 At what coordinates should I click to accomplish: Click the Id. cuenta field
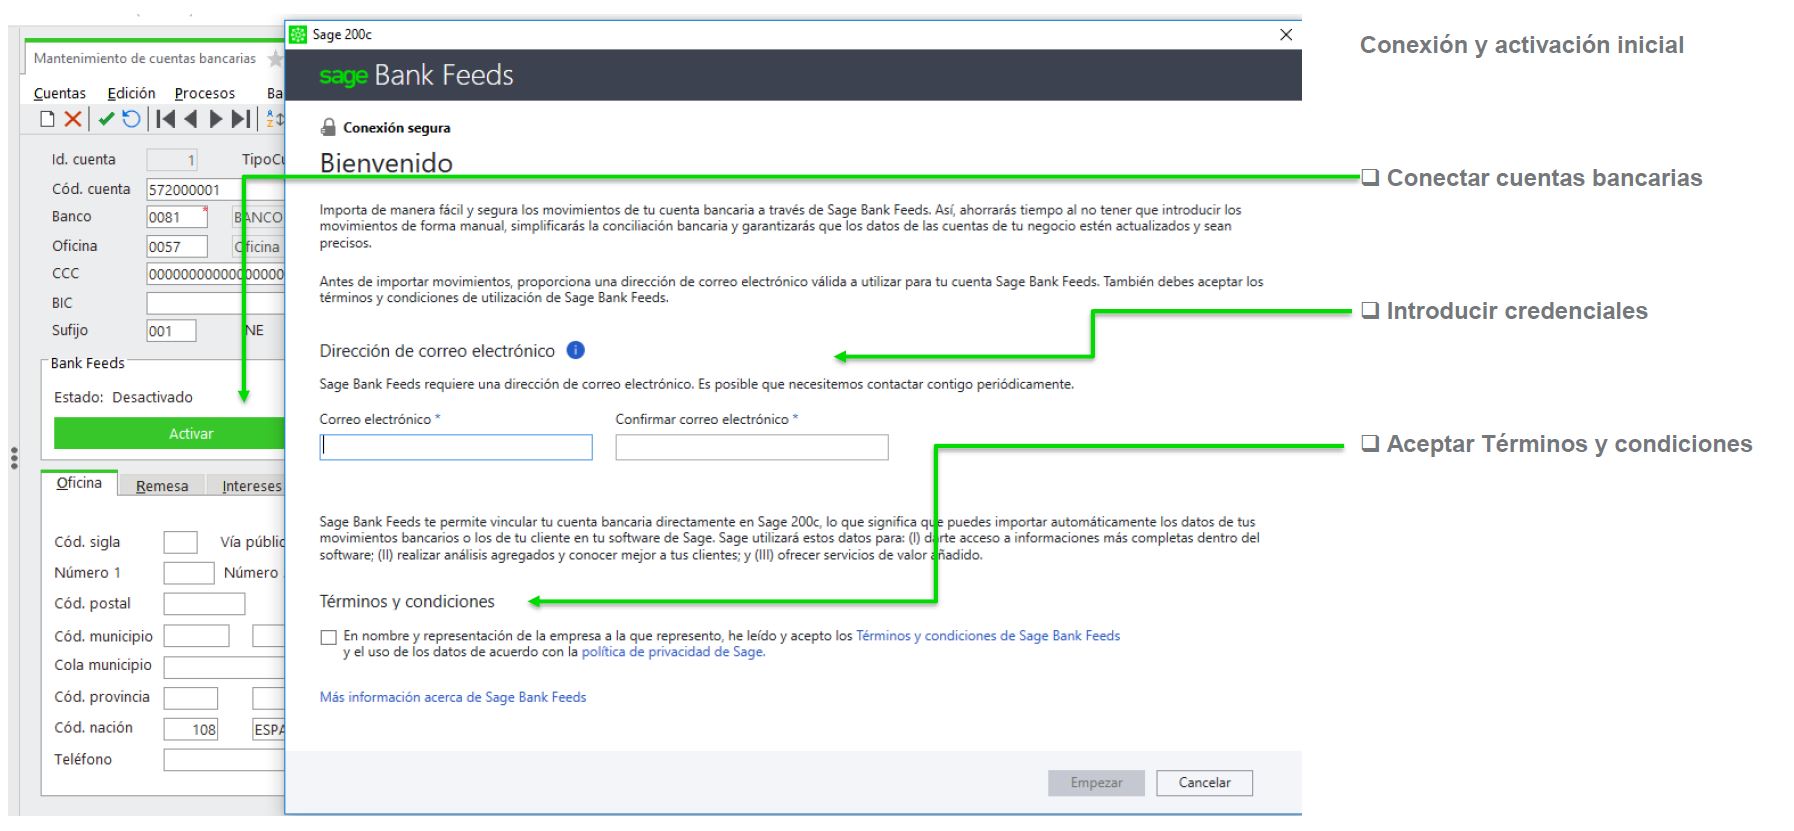[x=171, y=160]
